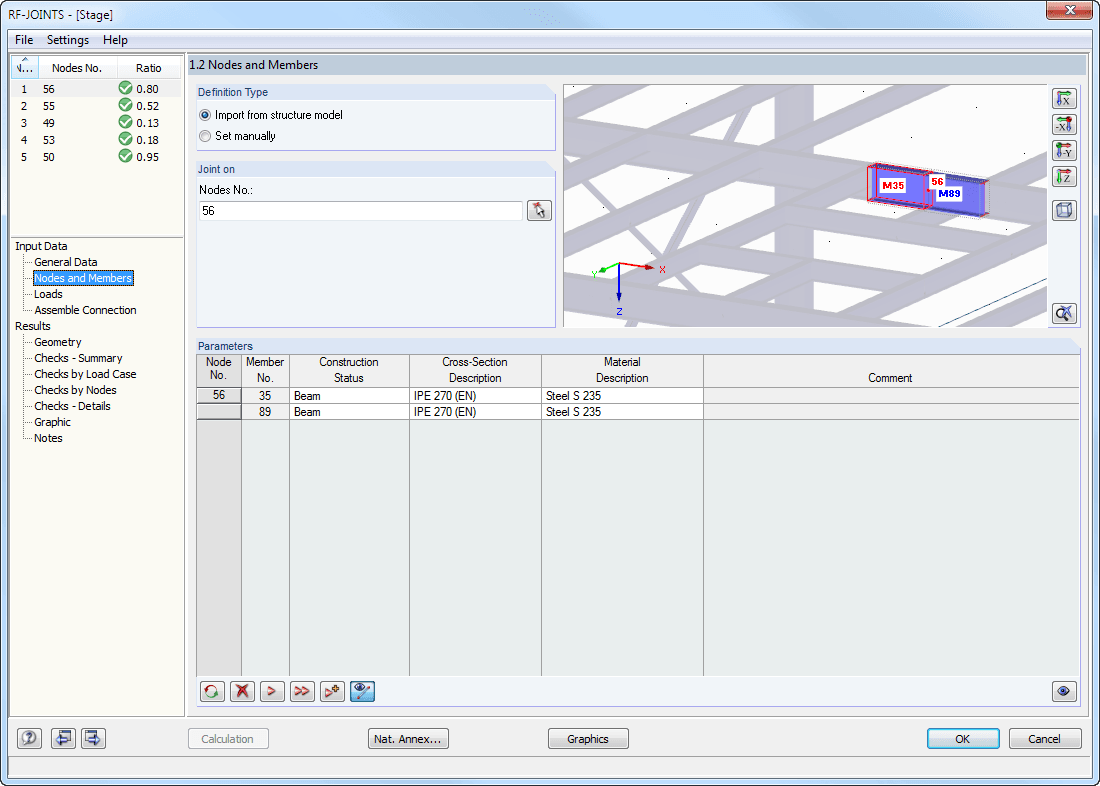Viewport: 1100px width, 786px height.
Task: Click the Graphics button
Action: click(588, 739)
